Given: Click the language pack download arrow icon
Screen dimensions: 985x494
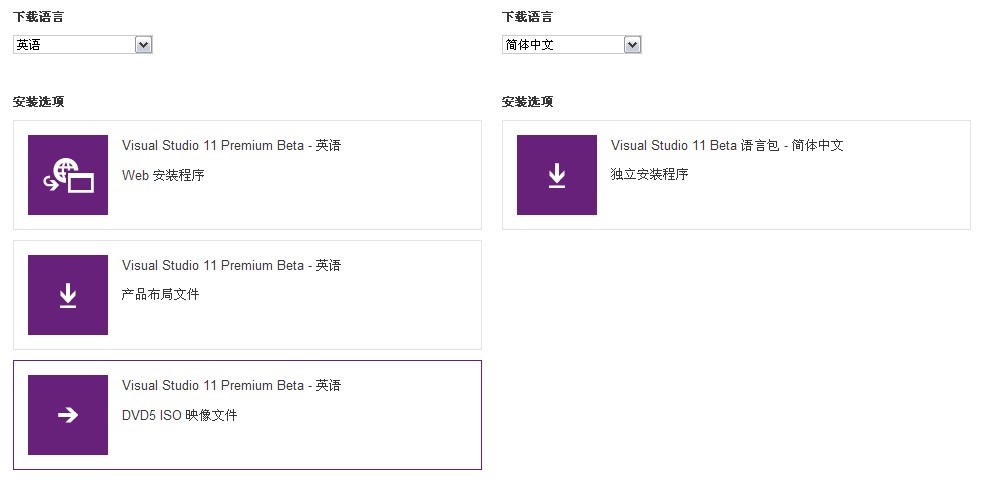Looking at the screenshot, I should (x=557, y=175).
